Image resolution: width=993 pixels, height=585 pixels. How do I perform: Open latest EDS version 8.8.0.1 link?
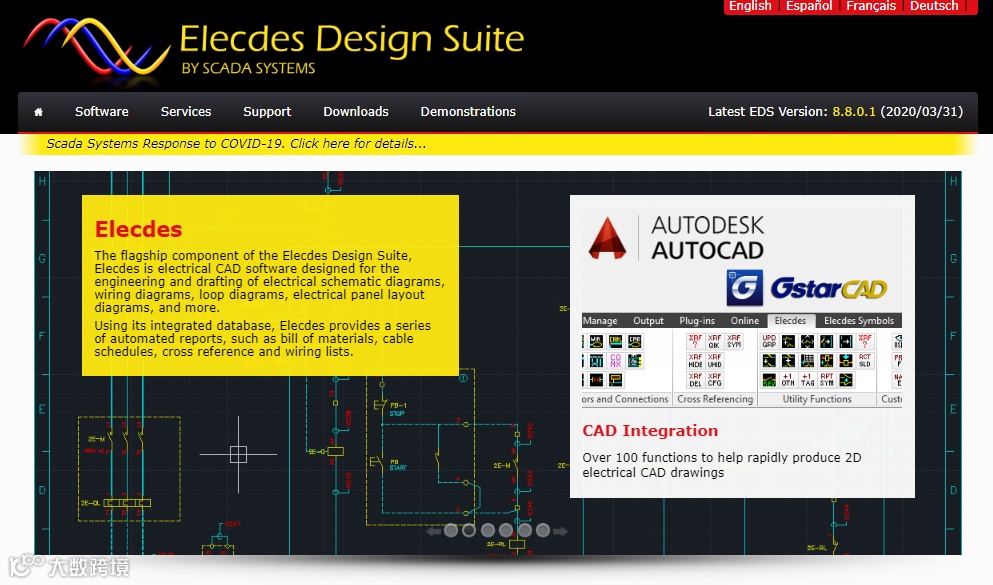click(x=853, y=111)
